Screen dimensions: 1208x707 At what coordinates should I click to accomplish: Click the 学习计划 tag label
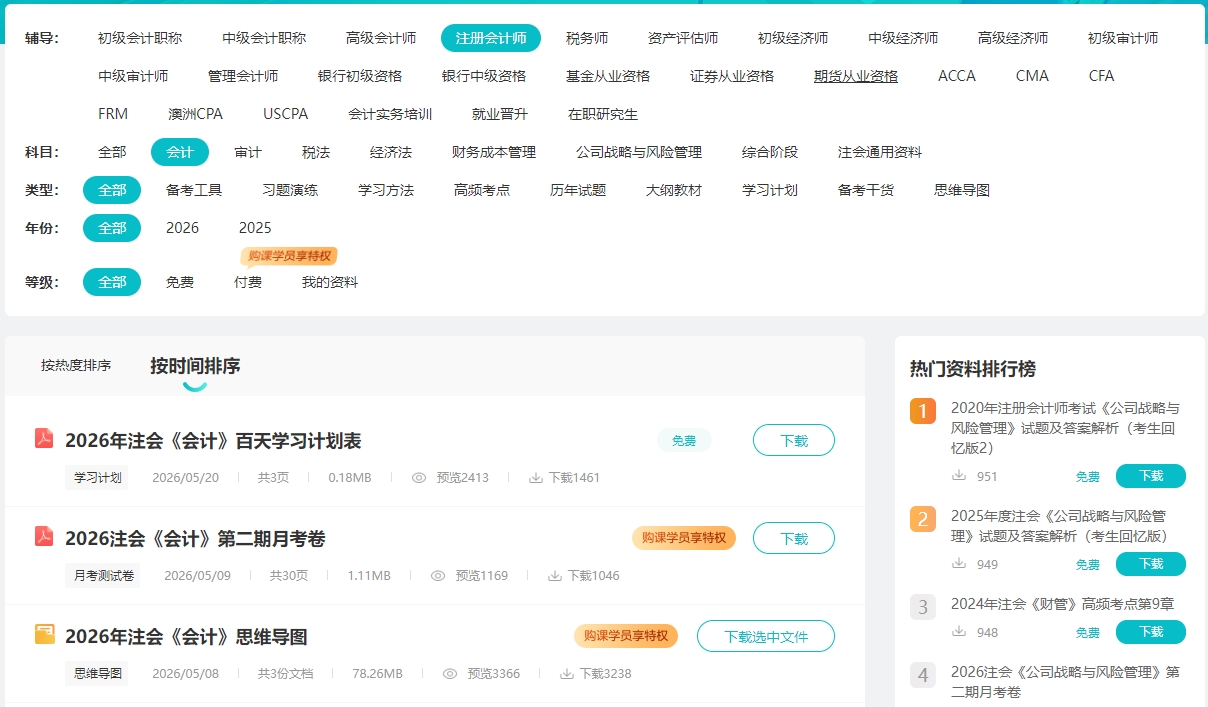coord(98,478)
